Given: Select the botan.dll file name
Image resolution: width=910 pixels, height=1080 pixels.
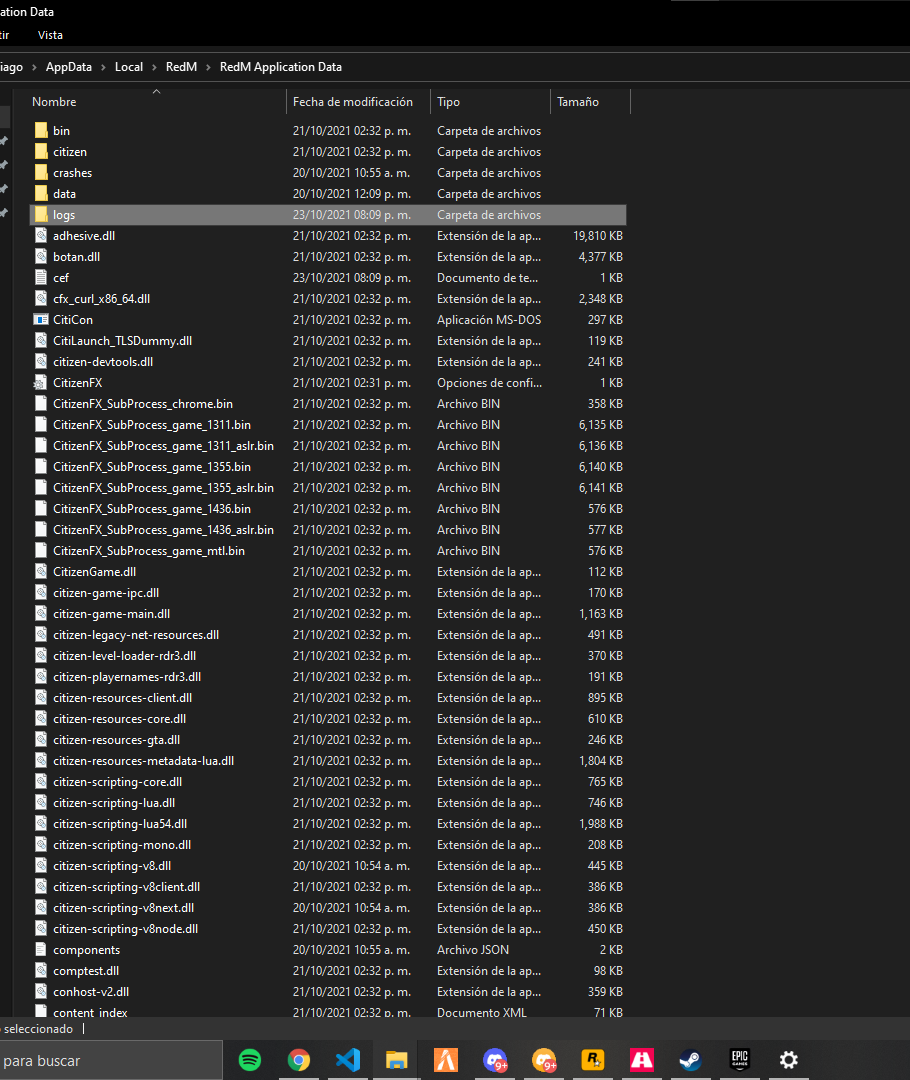Looking at the screenshot, I should [x=76, y=257].
